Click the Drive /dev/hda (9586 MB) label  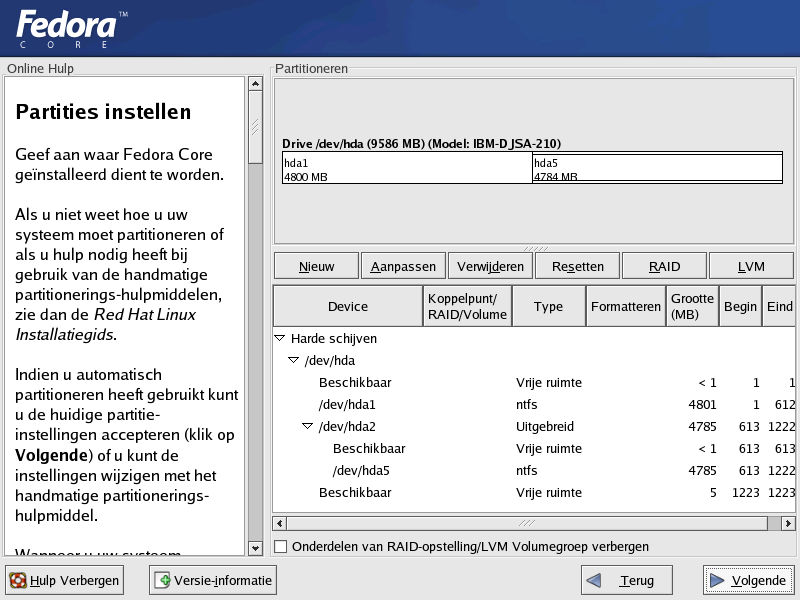(x=421, y=144)
